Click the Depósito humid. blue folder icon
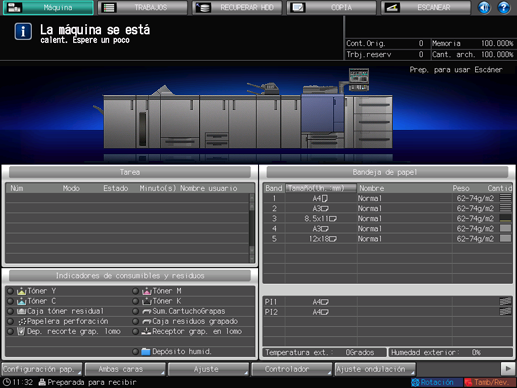The width and height of the screenshot is (517, 388). [146, 352]
